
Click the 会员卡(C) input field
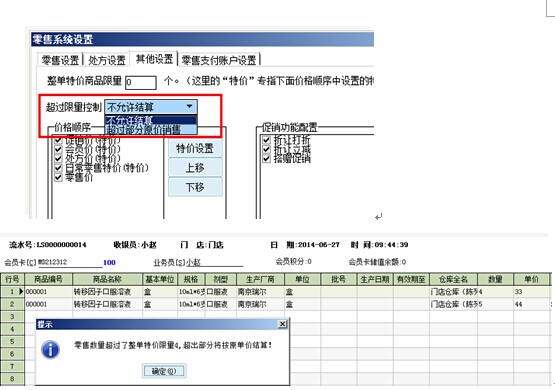click(69, 262)
